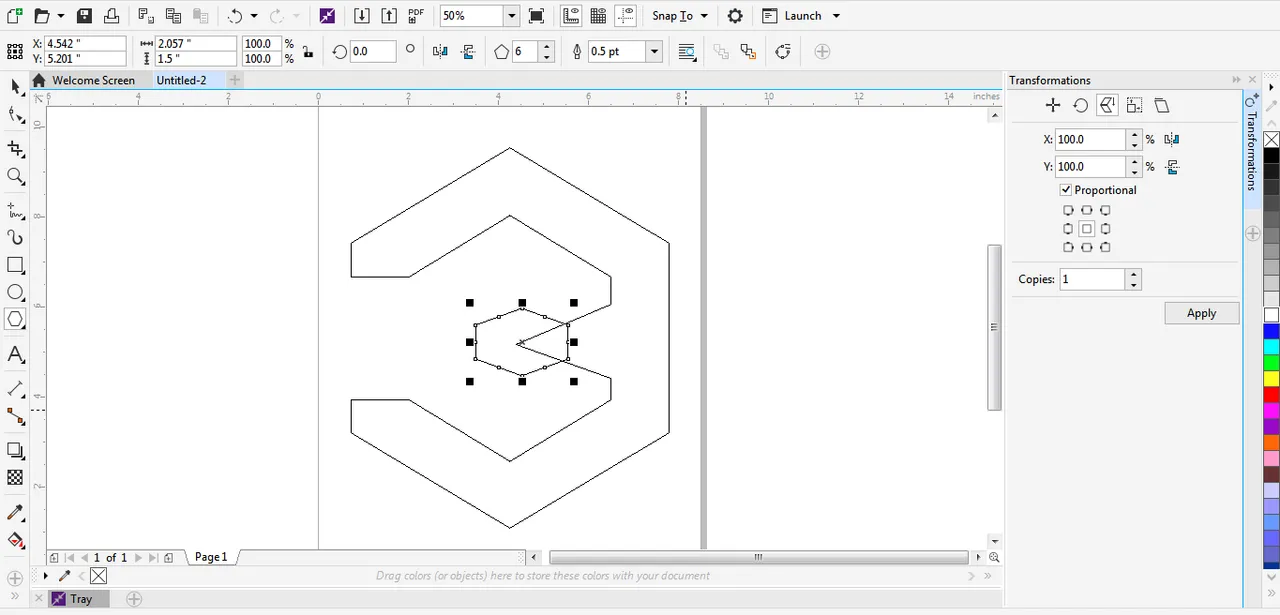Image resolution: width=1280 pixels, height=615 pixels.
Task: Open Options via the gear icon
Action: tap(735, 16)
